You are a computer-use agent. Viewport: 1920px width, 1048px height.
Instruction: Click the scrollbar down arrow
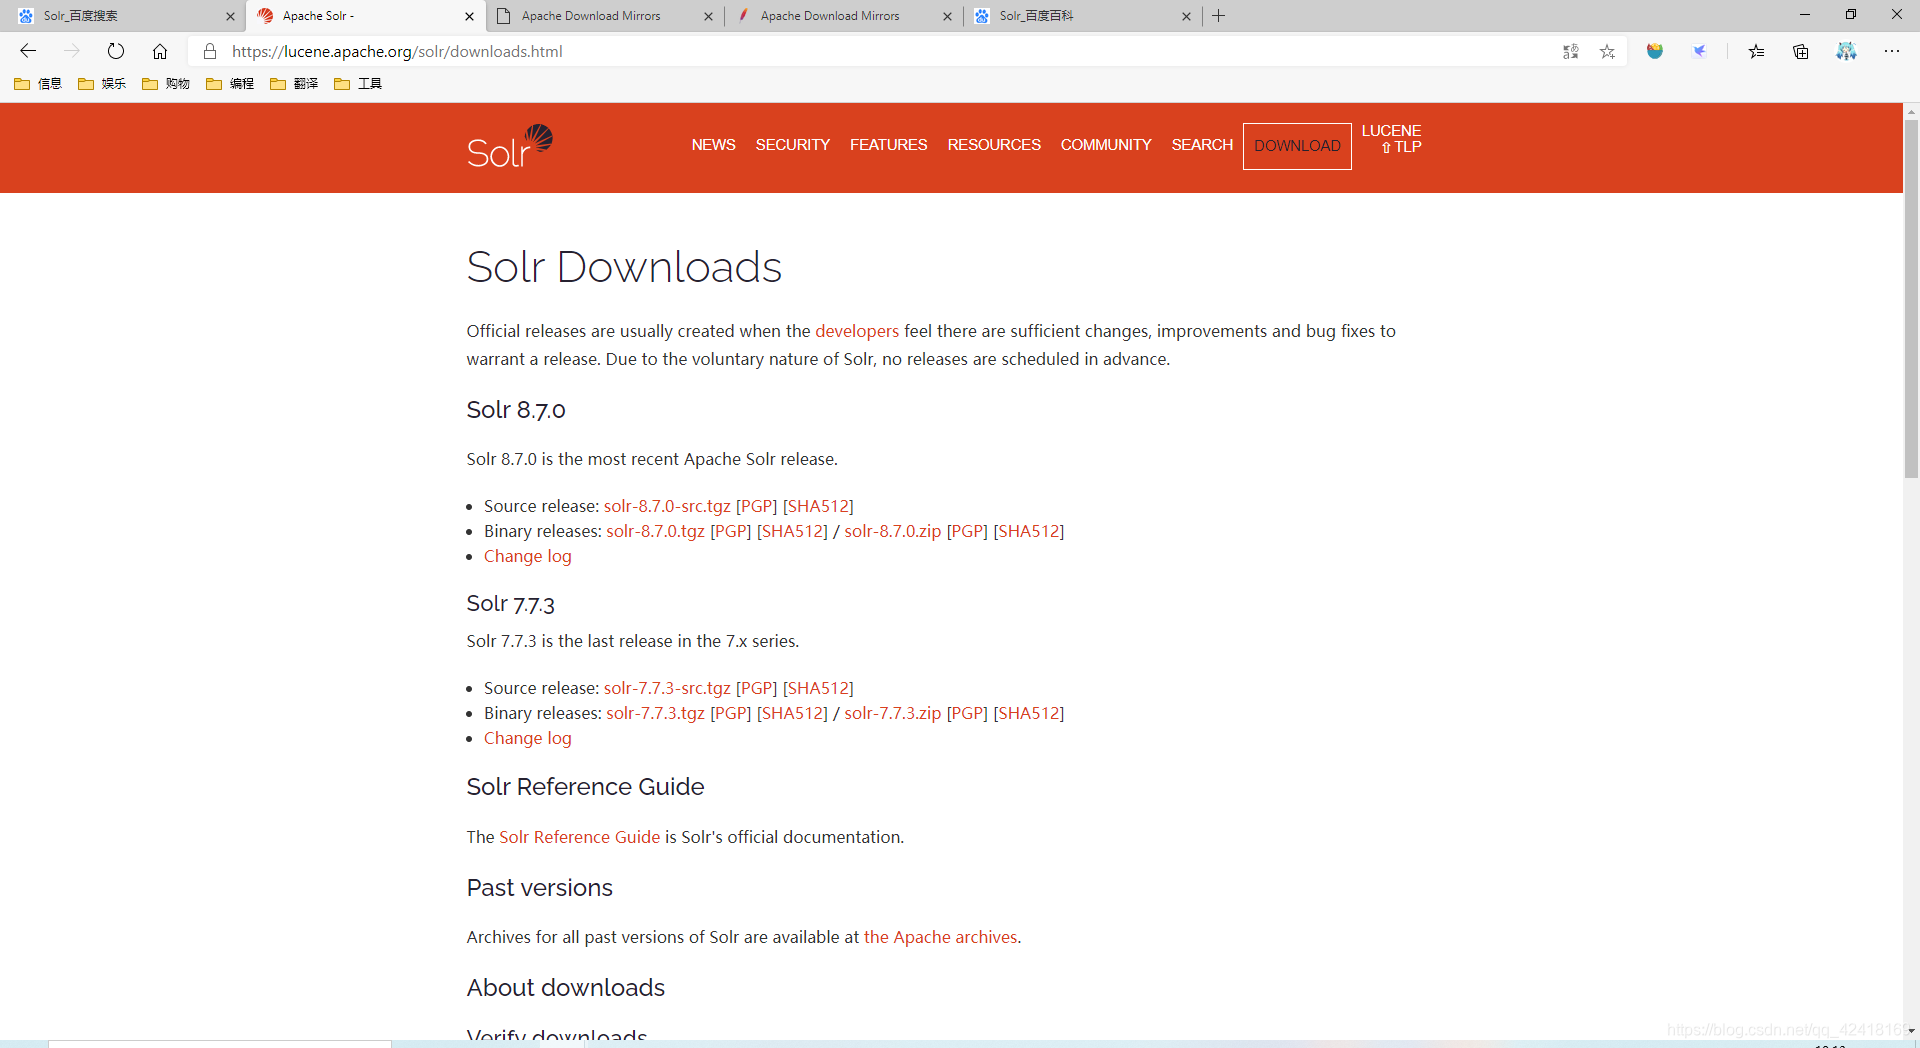tap(1911, 1030)
